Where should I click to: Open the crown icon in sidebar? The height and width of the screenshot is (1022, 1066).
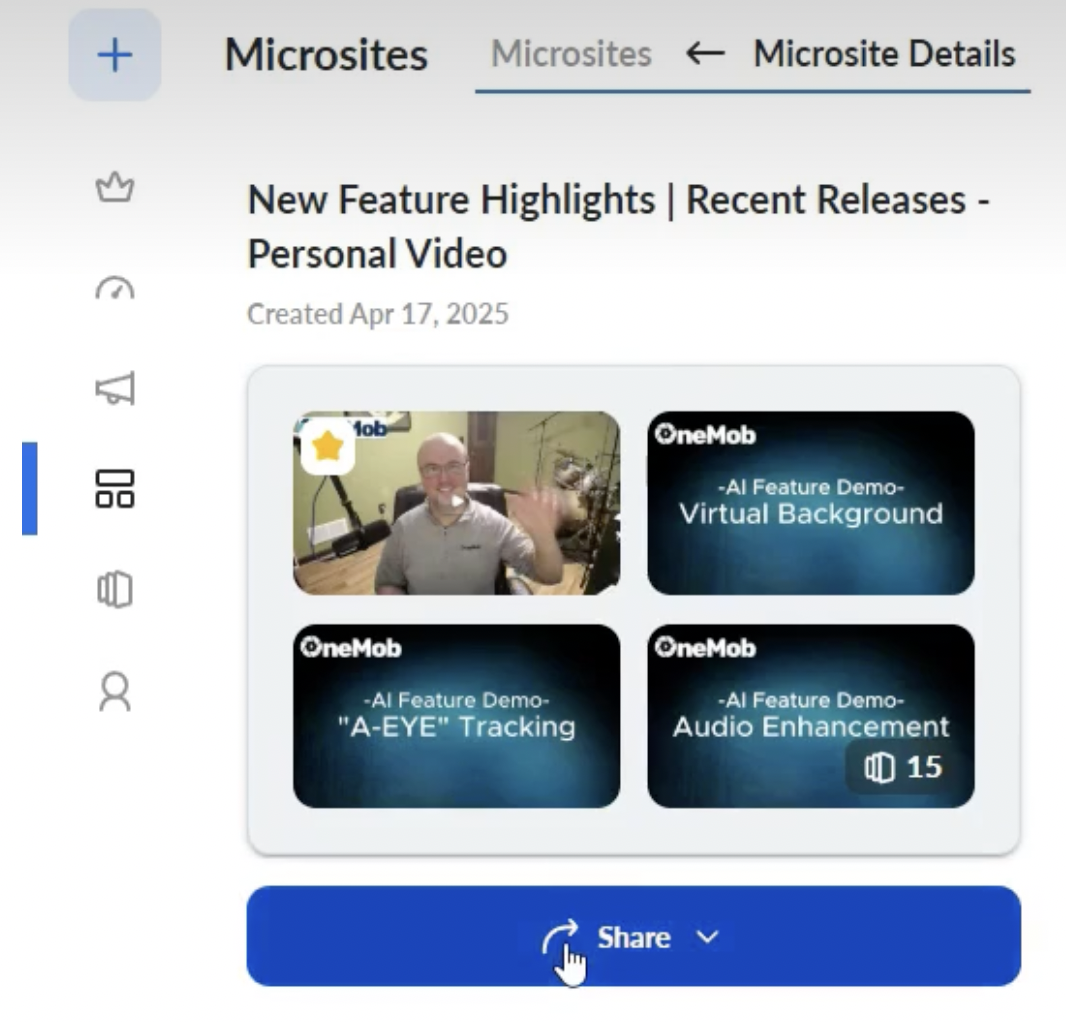[115, 187]
